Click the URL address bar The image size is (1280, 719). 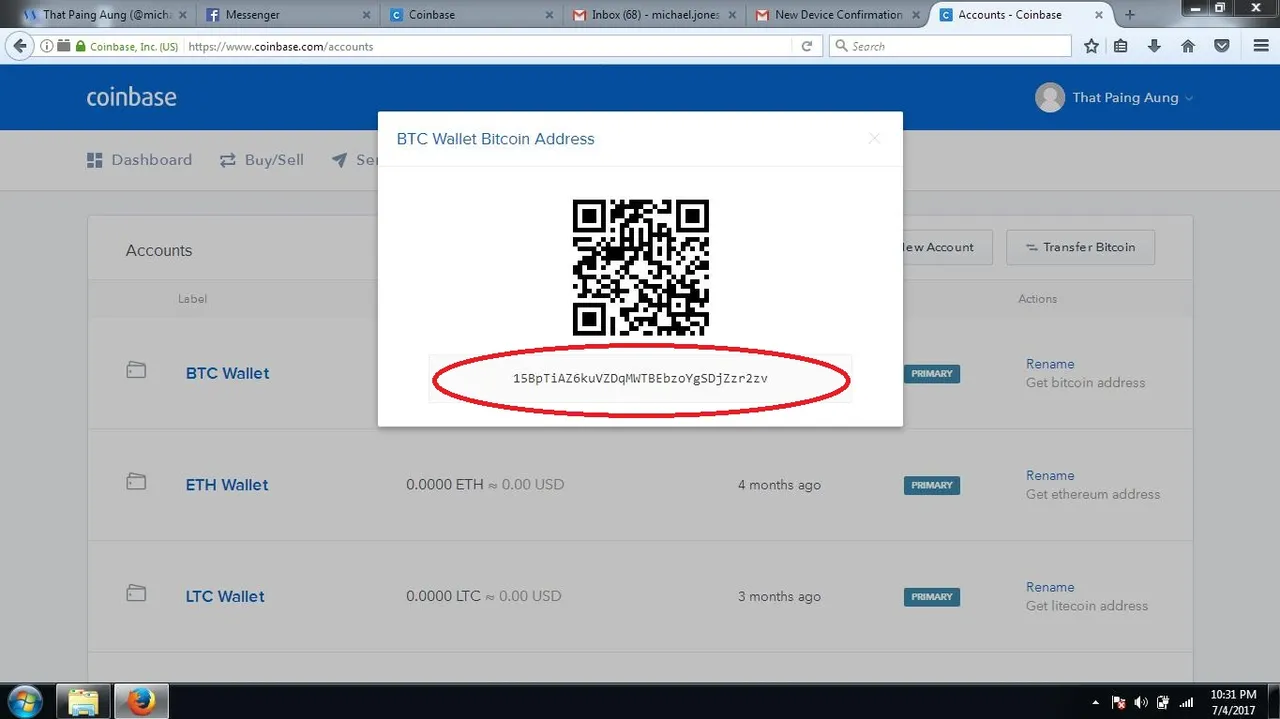pos(490,46)
